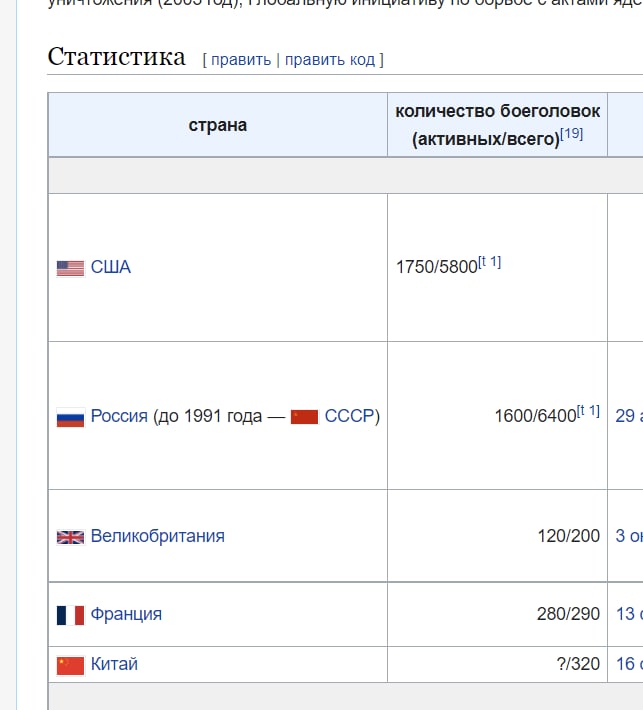Click the United Kingdom flag icon
643x710 pixels.
[x=70, y=536]
